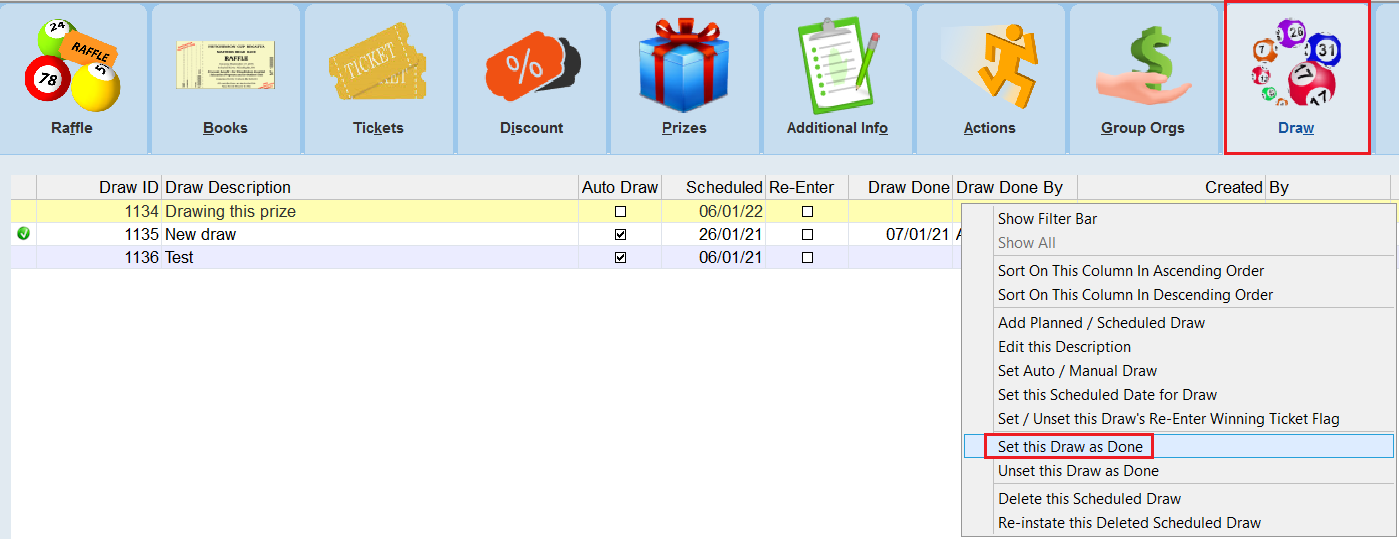Viewport: 1399px width, 539px height.
Task: Select the 'New draw' description cell
Action: pyautogui.click(x=370, y=234)
